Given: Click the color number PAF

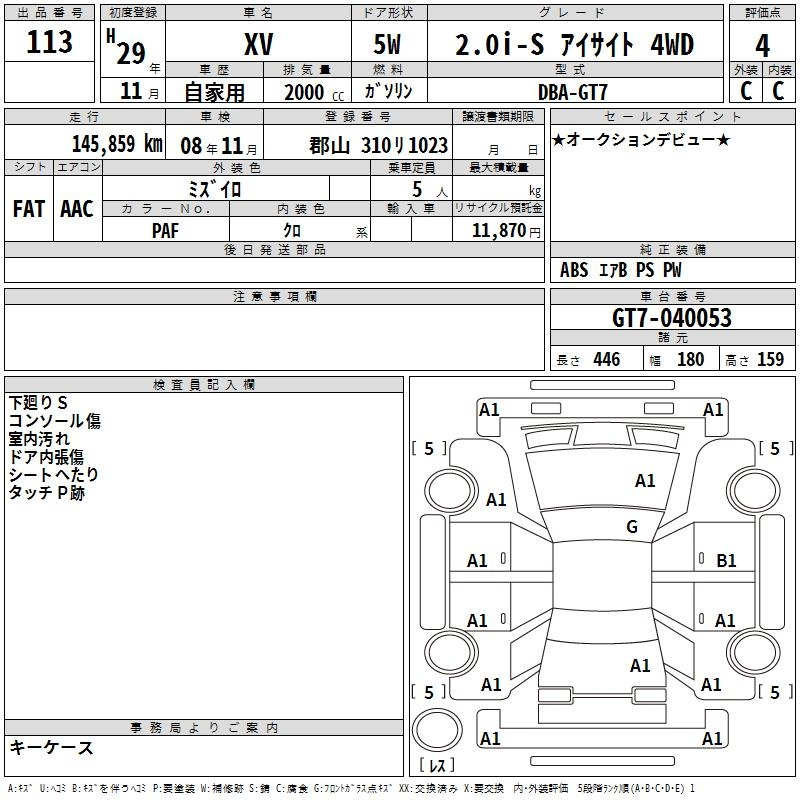Looking at the screenshot, I should pos(166,230).
